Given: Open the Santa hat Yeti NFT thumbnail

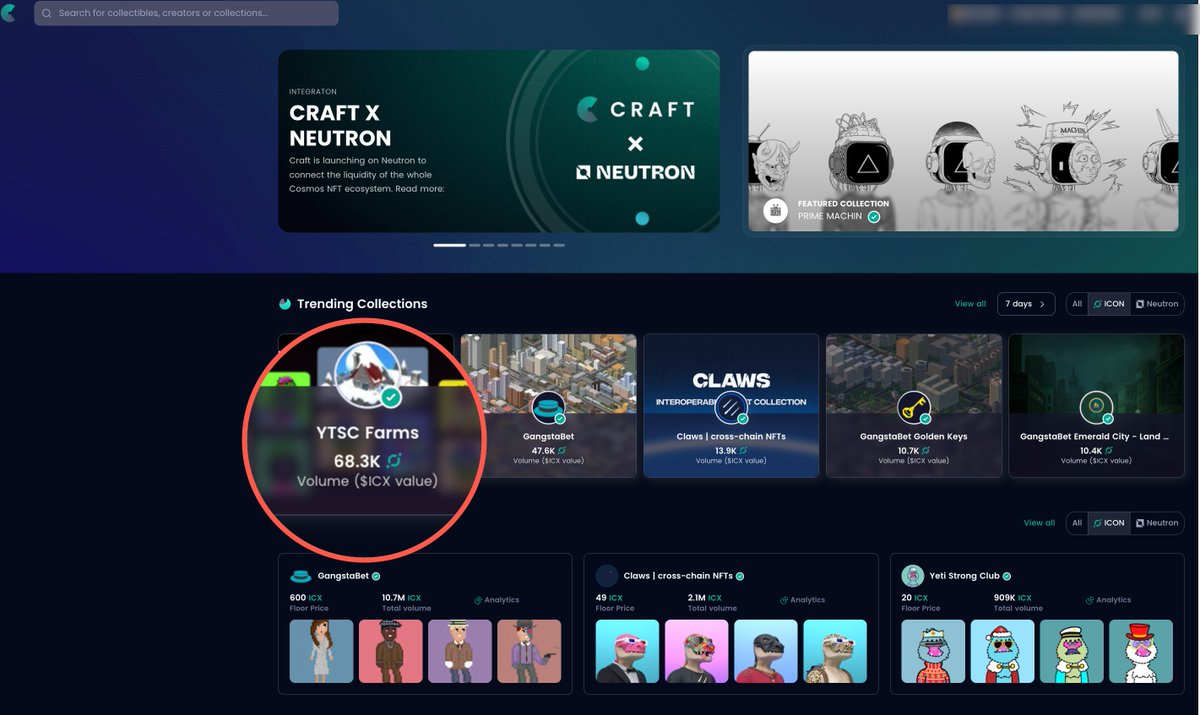Looking at the screenshot, I should (x=1002, y=651).
